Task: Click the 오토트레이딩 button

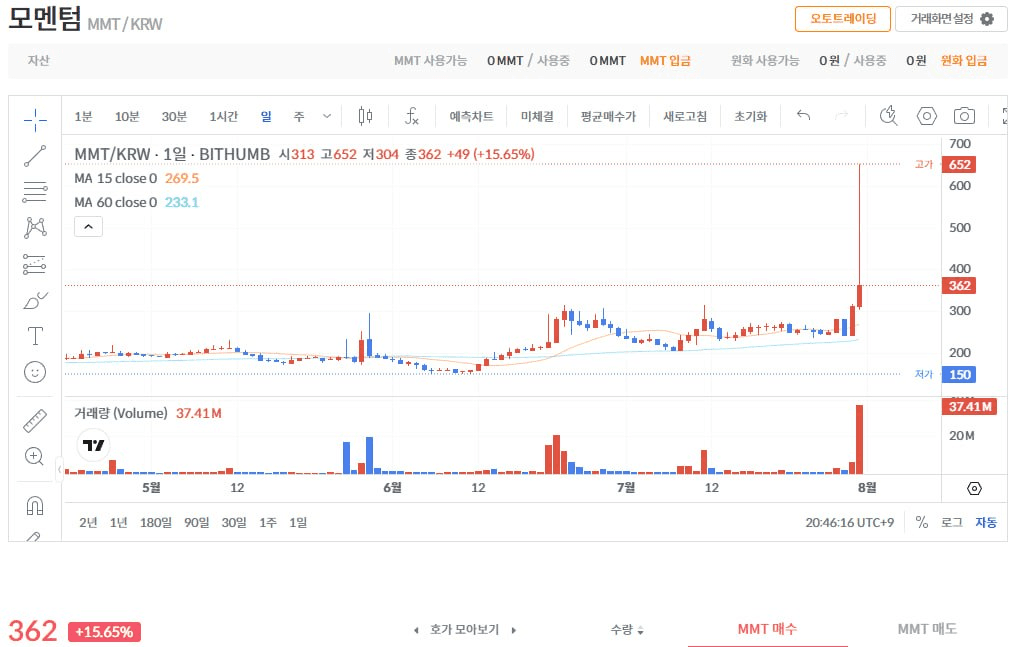Action: 843,19
